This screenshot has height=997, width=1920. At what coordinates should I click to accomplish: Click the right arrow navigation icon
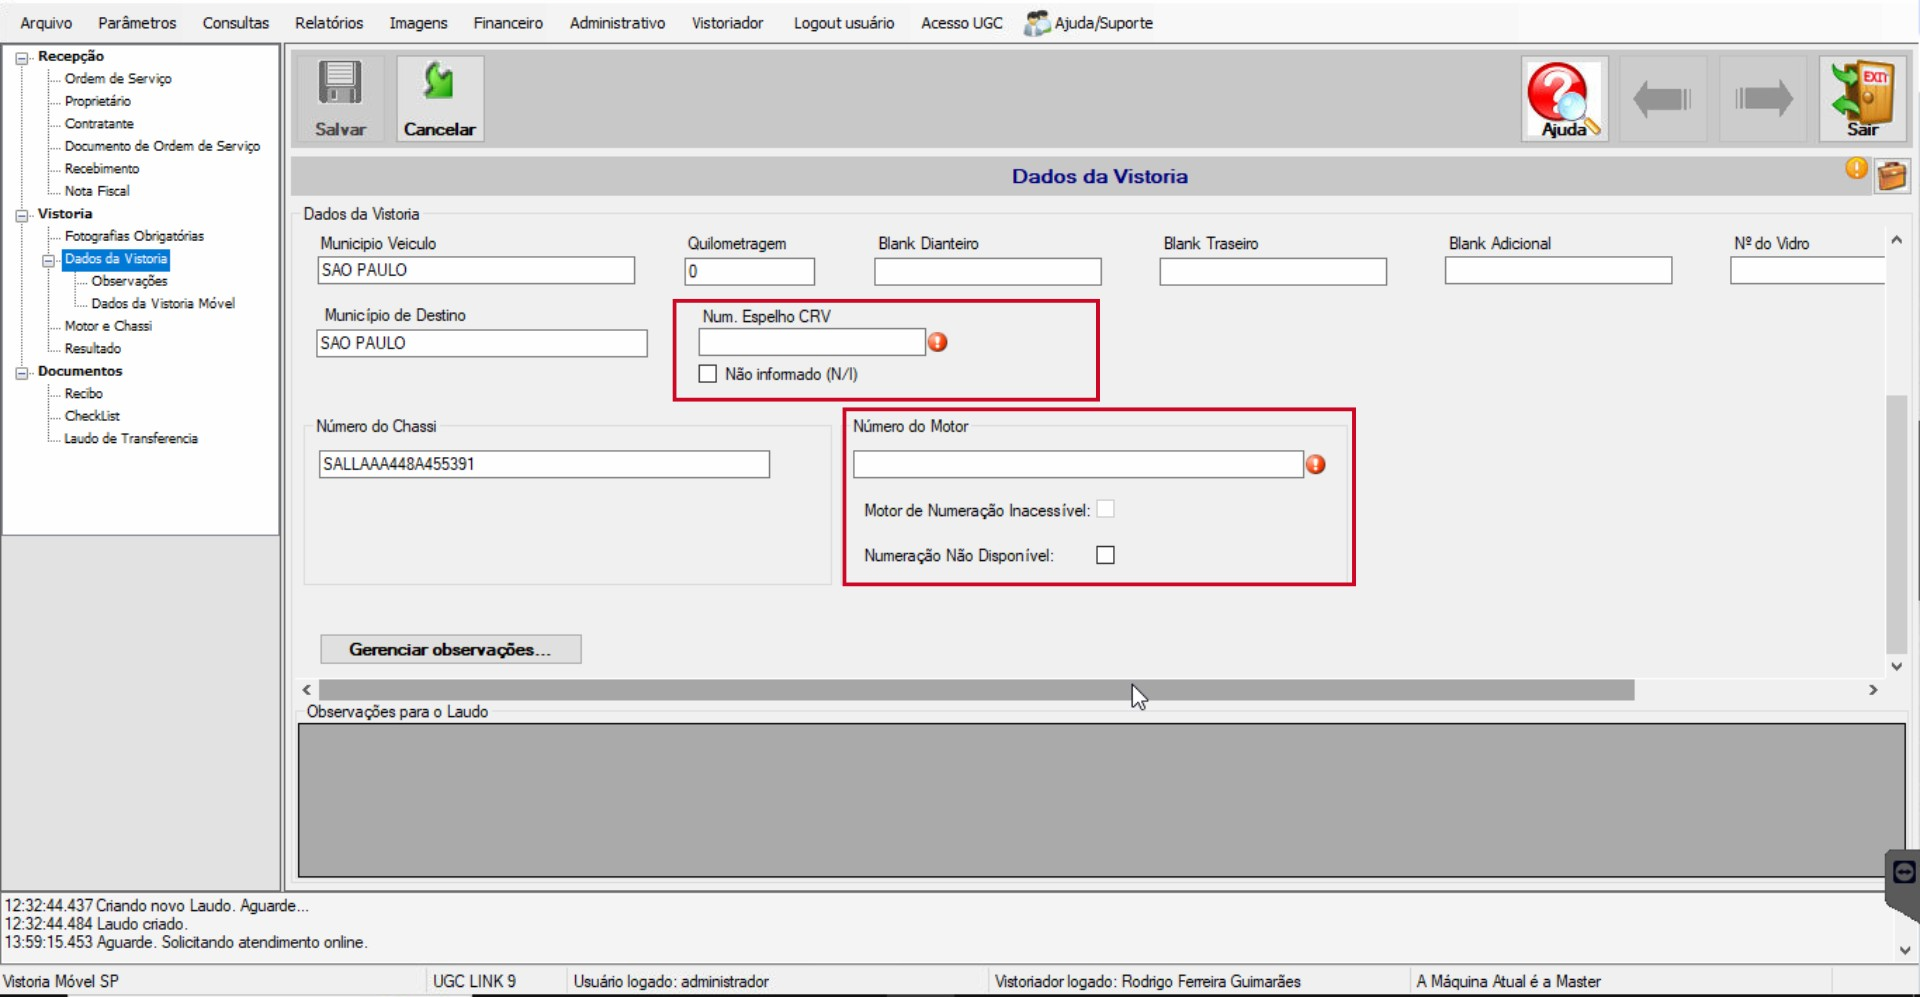click(1763, 99)
